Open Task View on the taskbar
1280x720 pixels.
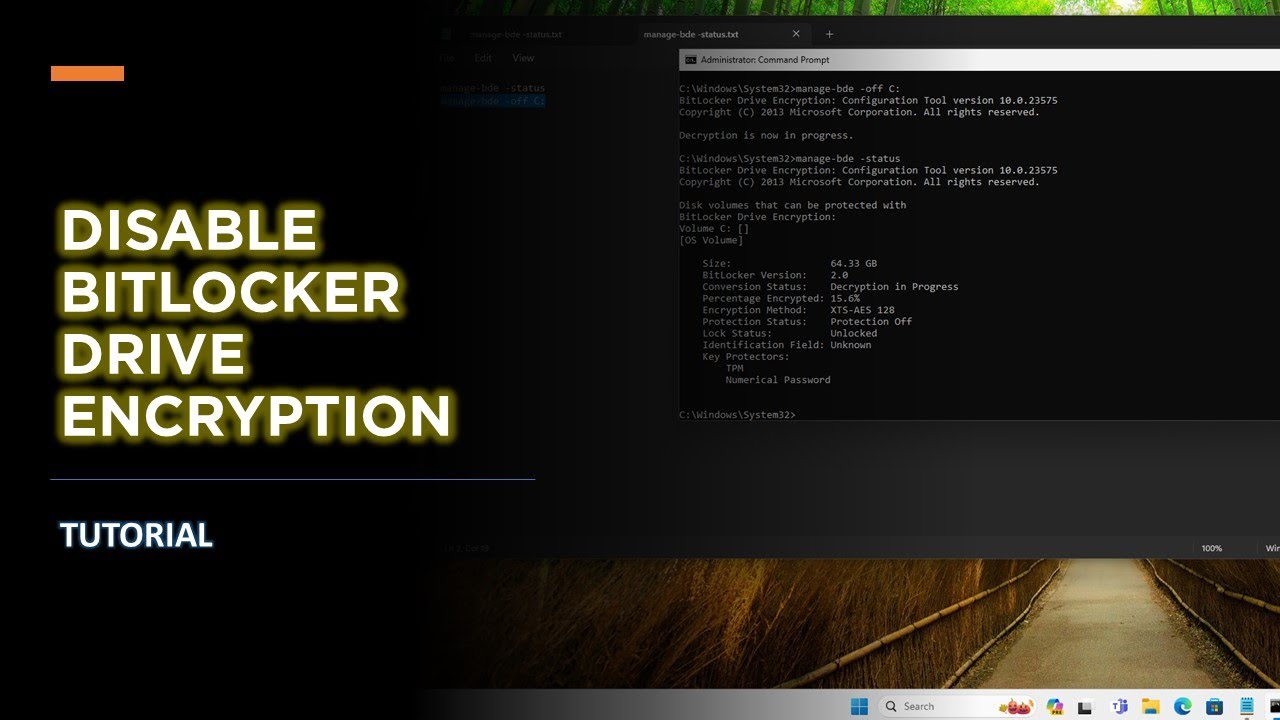(1086, 706)
